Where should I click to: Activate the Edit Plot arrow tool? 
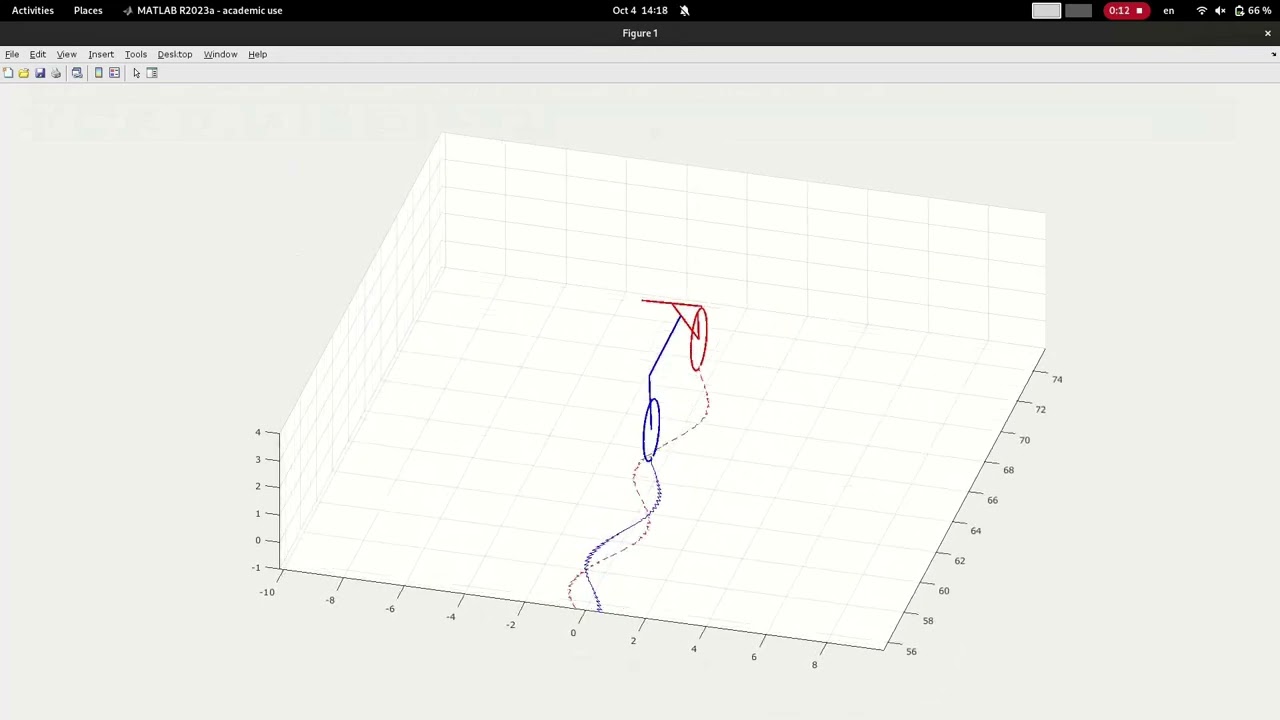(x=136, y=73)
